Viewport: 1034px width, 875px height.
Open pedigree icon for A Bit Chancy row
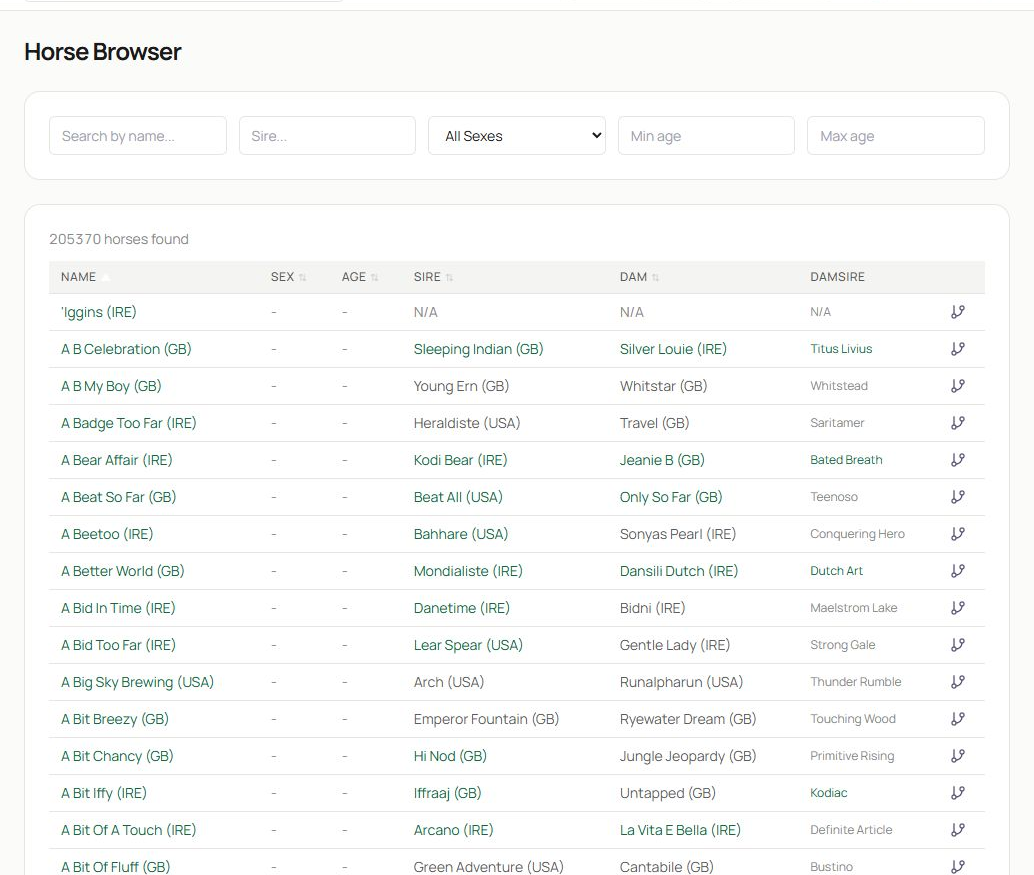click(x=958, y=755)
